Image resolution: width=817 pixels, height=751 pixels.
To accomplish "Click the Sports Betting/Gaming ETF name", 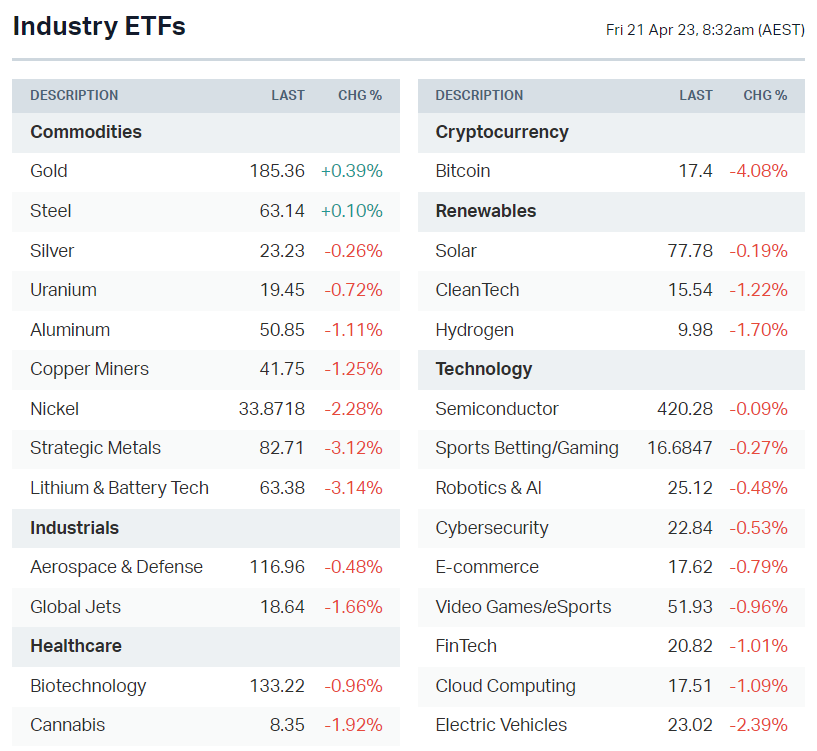I will pyautogui.click(x=527, y=448).
